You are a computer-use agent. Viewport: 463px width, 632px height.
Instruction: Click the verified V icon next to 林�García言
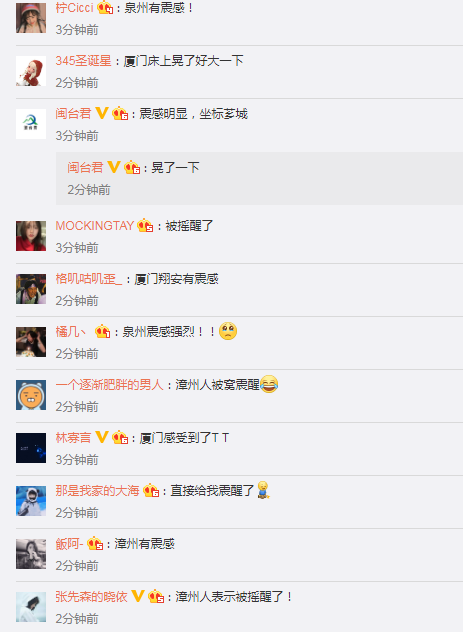pos(102,437)
